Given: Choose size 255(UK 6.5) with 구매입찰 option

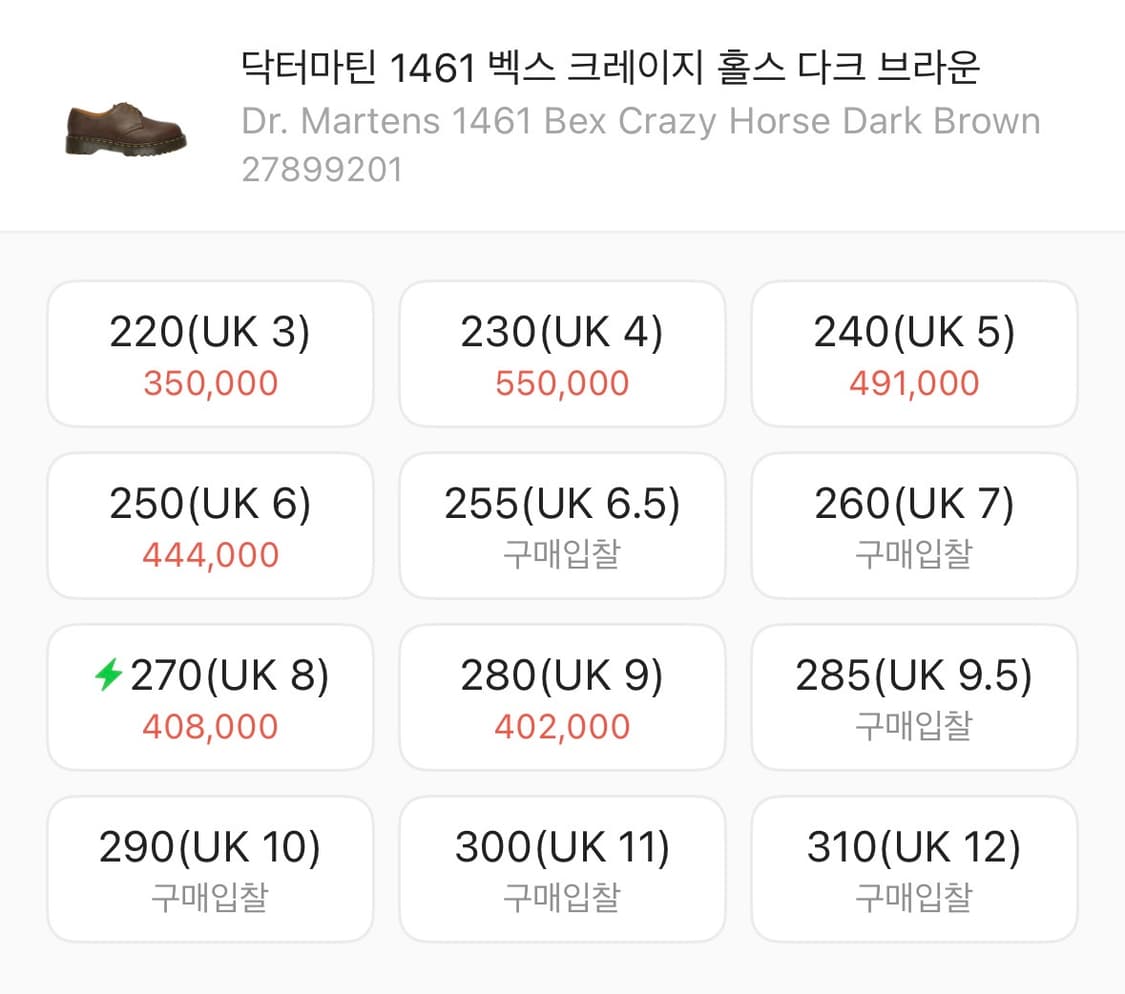Looking at the screenshot, I should 562,525.
